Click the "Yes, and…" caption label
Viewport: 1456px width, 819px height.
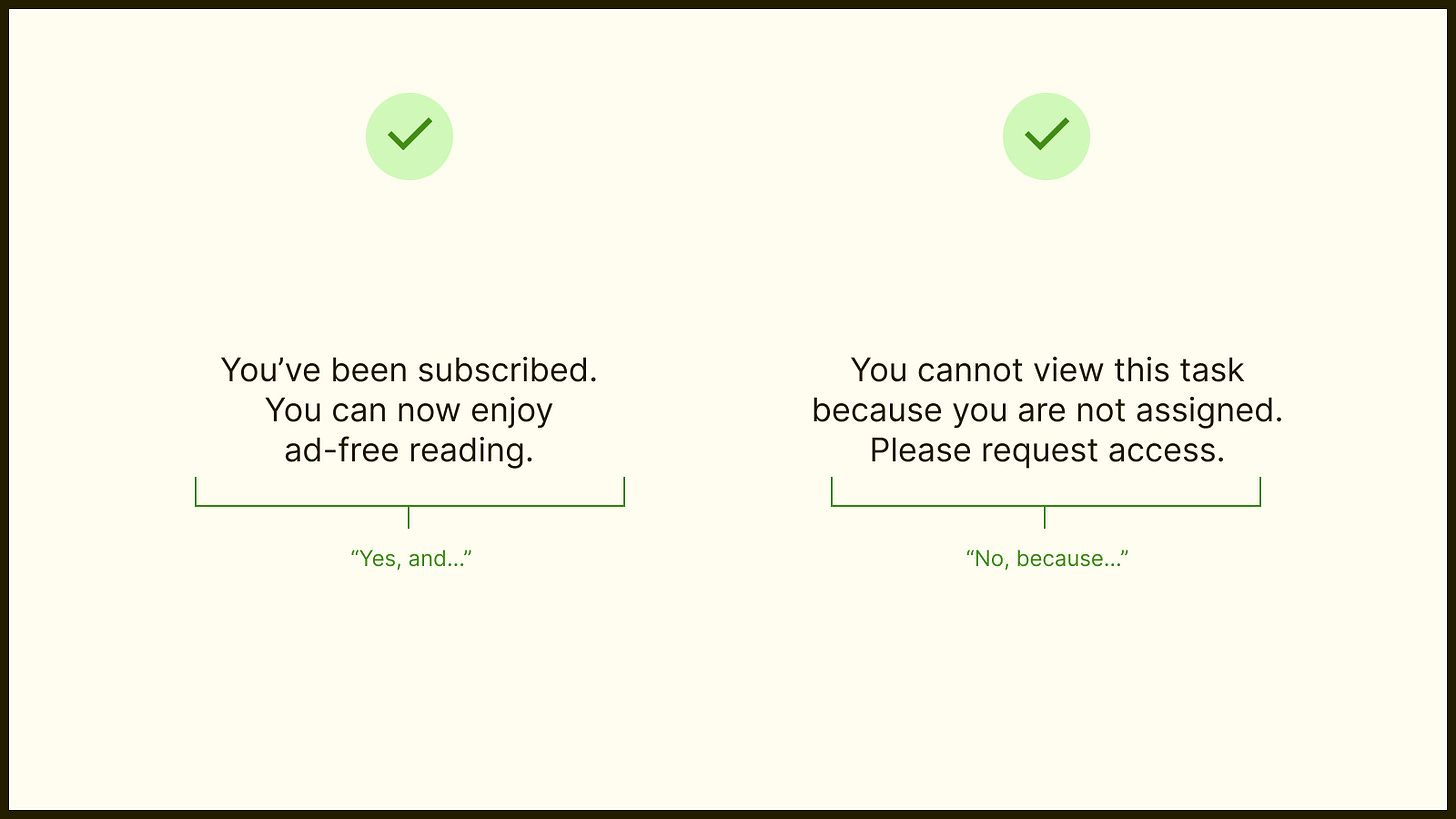coord(410,559)
